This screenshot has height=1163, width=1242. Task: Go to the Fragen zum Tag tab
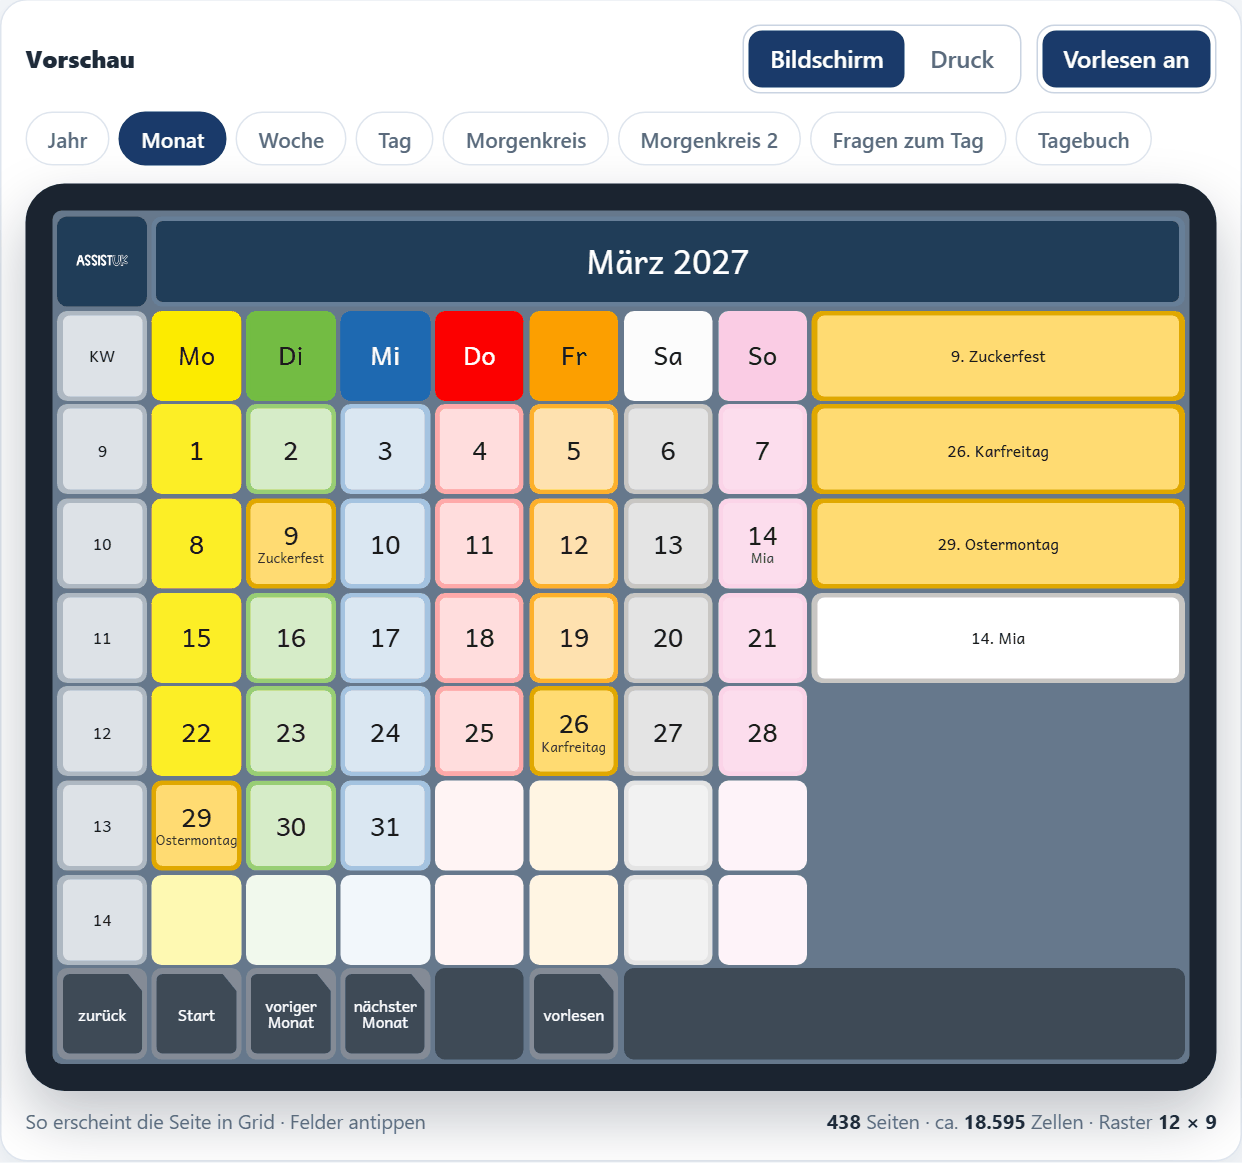coord(908,140)
